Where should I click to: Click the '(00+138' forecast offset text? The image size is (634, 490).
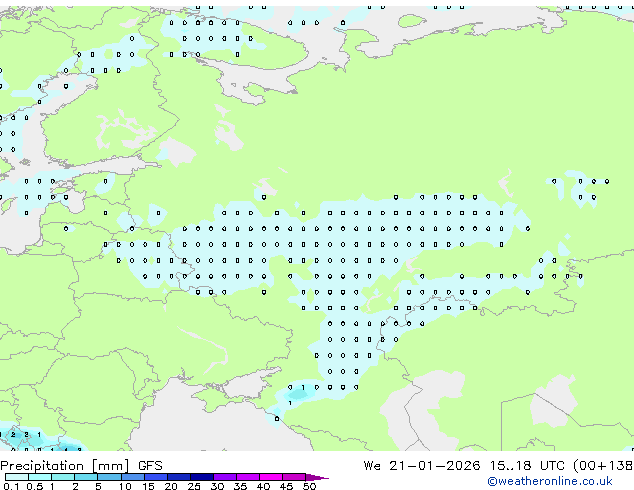pos(603,466)
